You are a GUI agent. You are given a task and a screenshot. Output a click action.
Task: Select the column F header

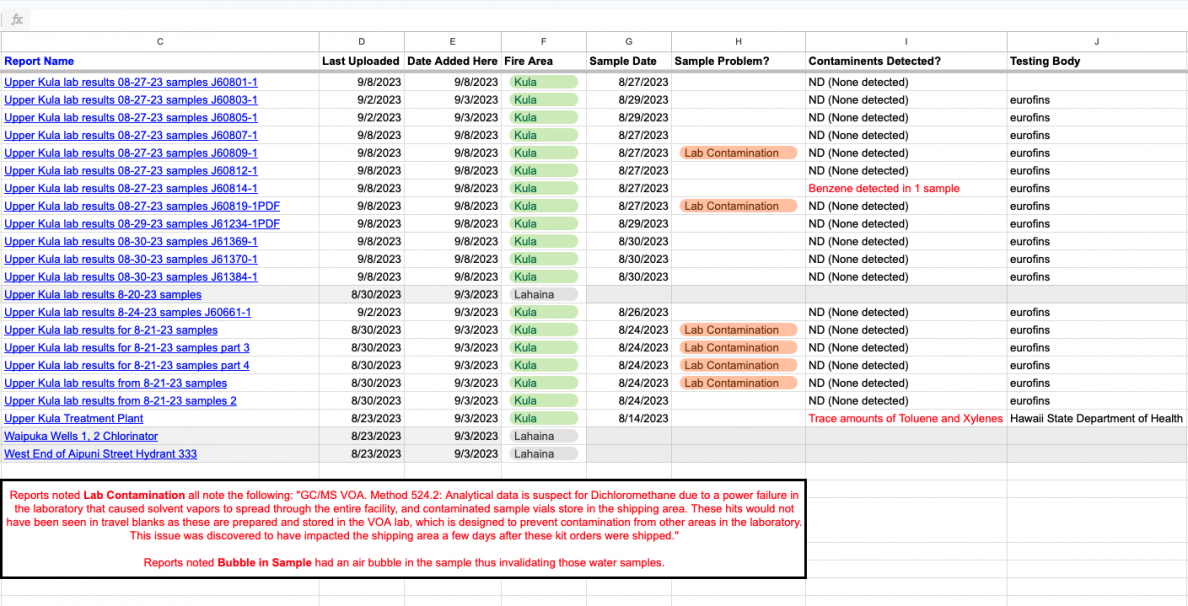543,41
